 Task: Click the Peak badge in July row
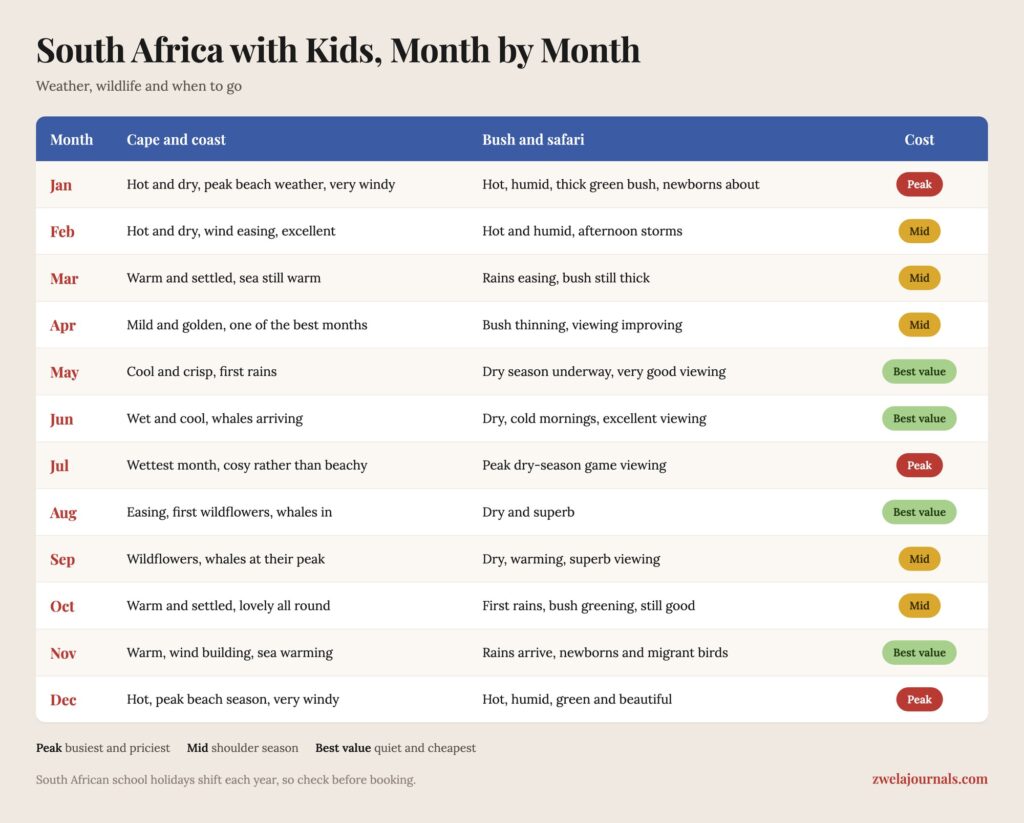pyautogui.click(x=919, y=466)
